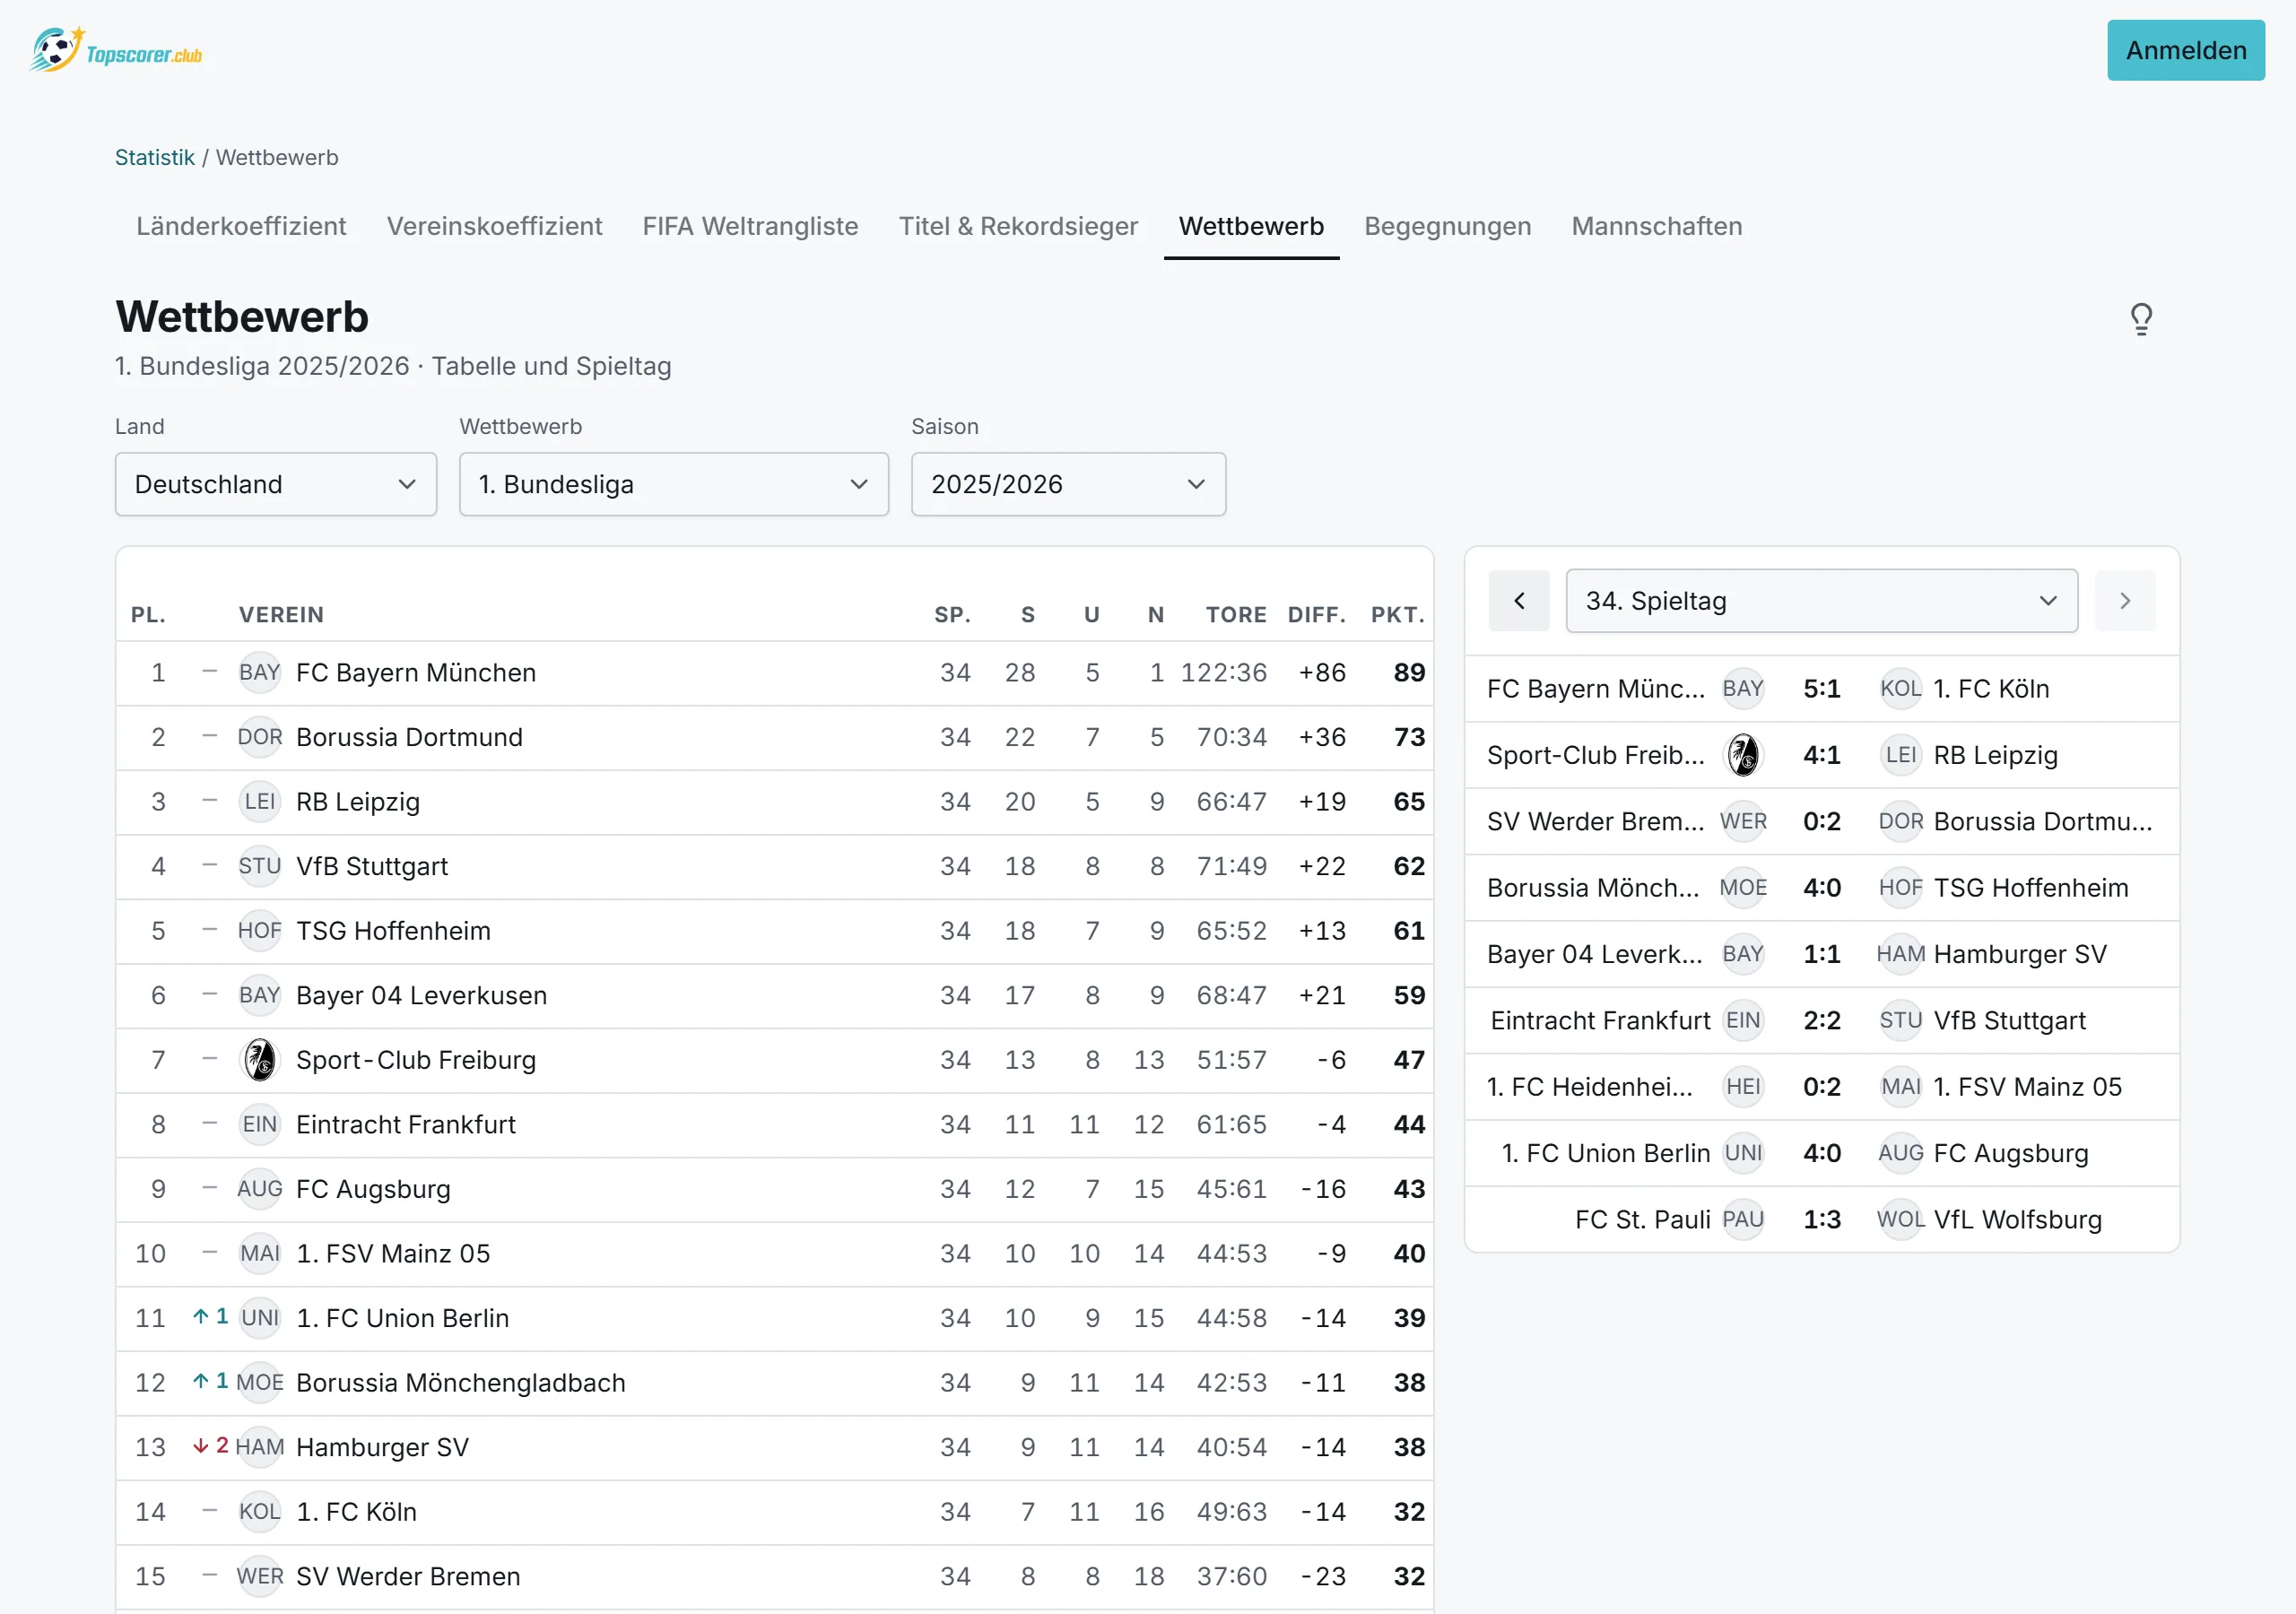Click FC Augsburg in fixture list
This screenshot has height=1614, width=2296.
[x=2010, y=1154]
